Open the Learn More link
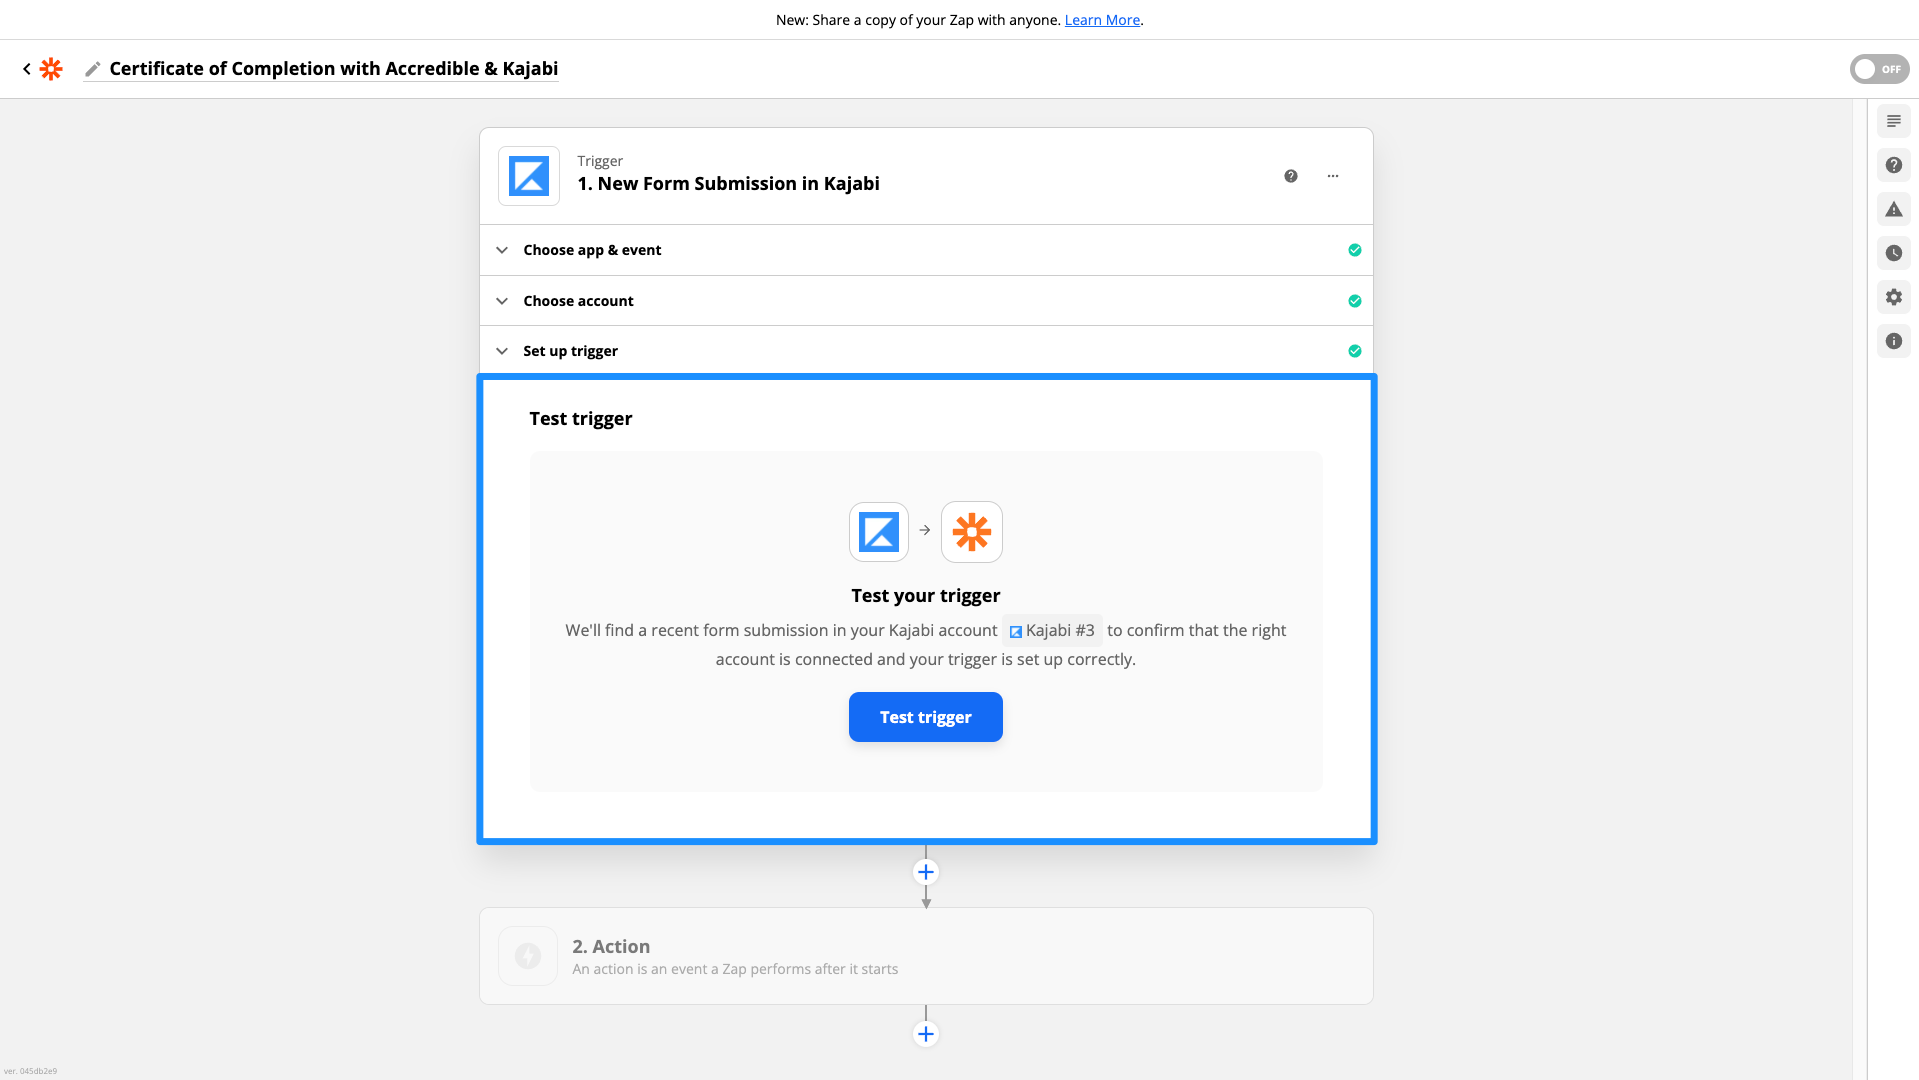This screenshot has height=1080, width=1919. pyautogui.click(x=1102, y=20)
